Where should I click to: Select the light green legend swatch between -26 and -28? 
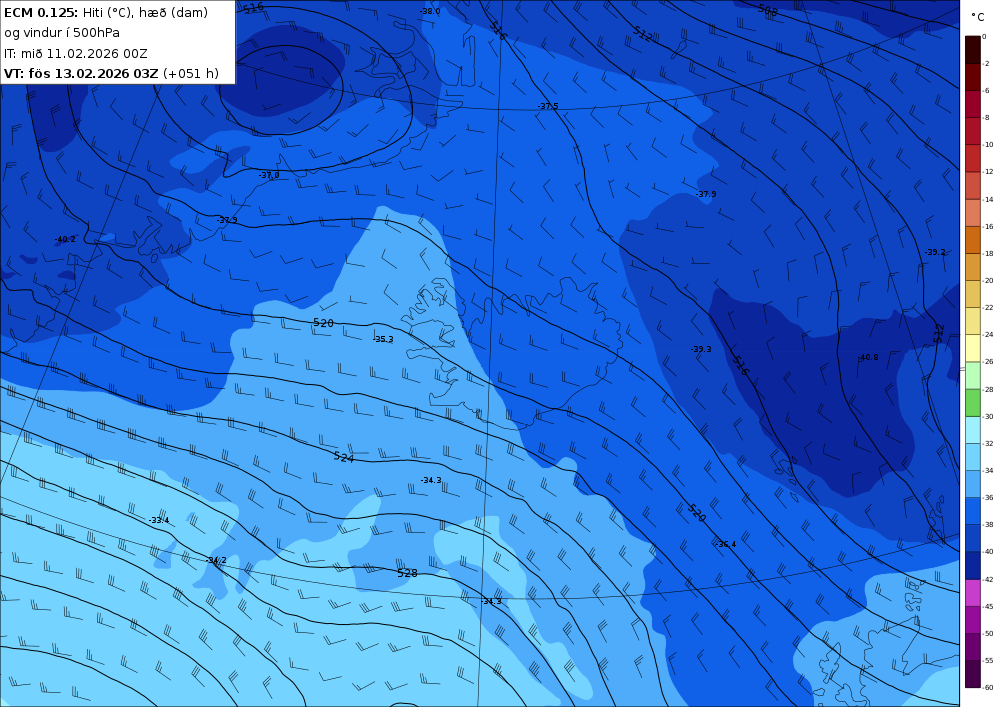pyautogui.click(x=973, y=375)
